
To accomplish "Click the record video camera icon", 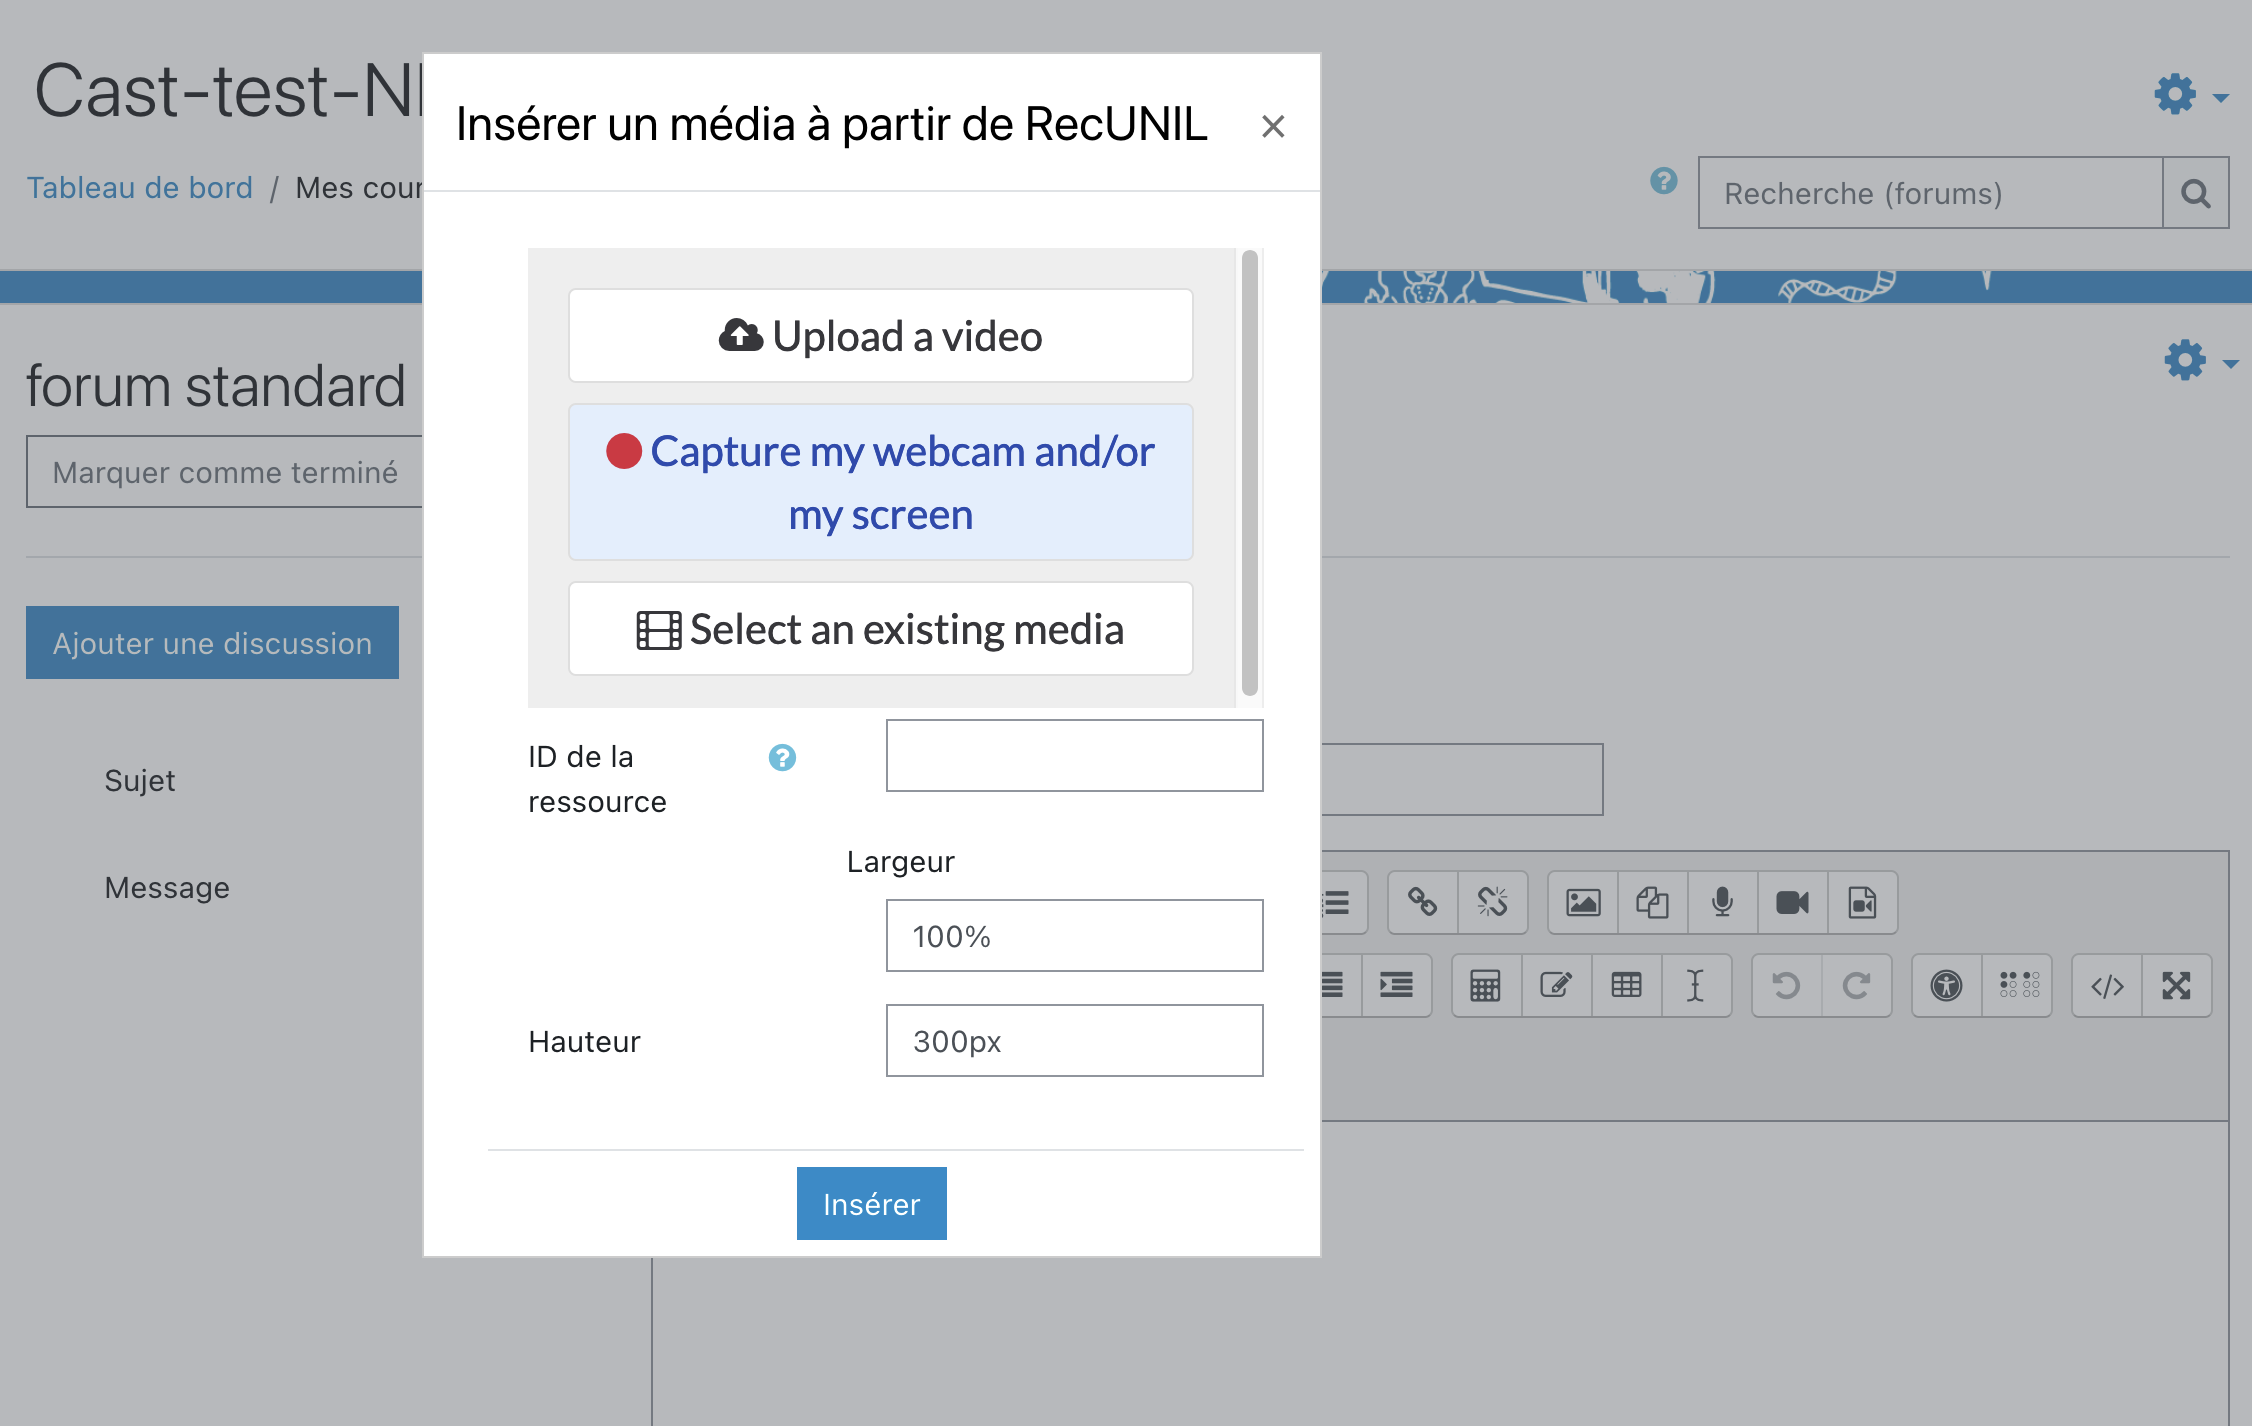I will (1792, 903).
